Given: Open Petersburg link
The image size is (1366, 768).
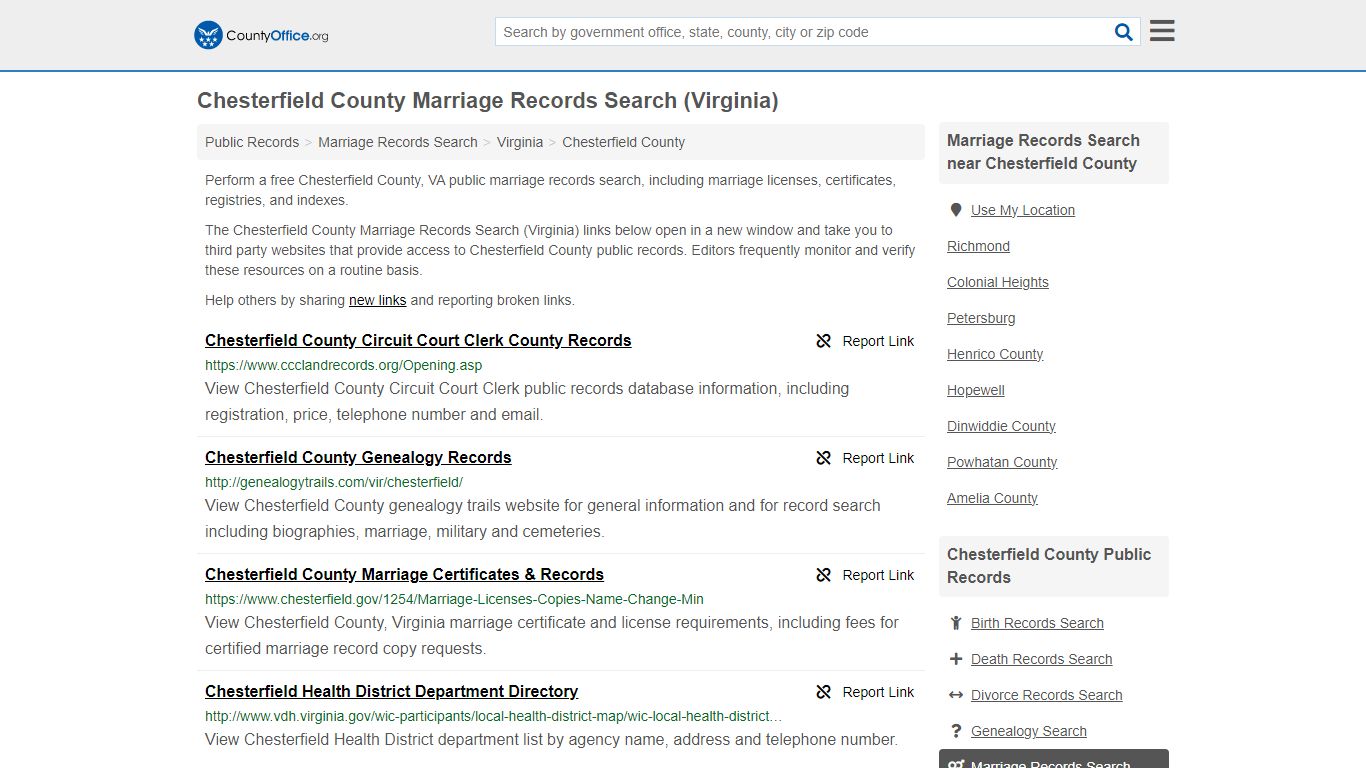Looking at the screenshot, I should (x=981, y=318).
